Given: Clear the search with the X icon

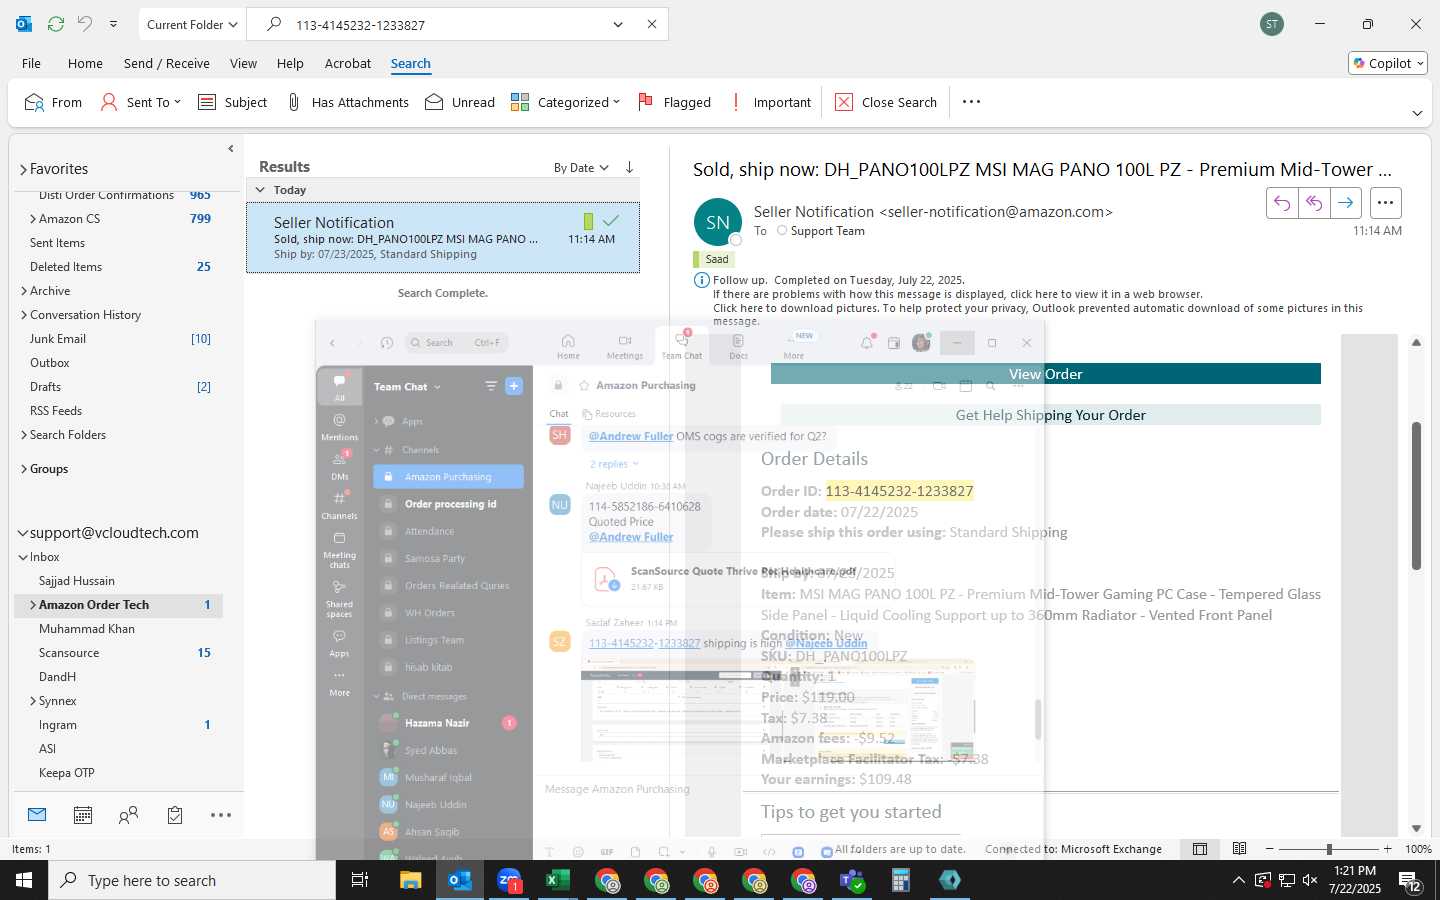Looking at the screenshot, I should click(652, 24).
